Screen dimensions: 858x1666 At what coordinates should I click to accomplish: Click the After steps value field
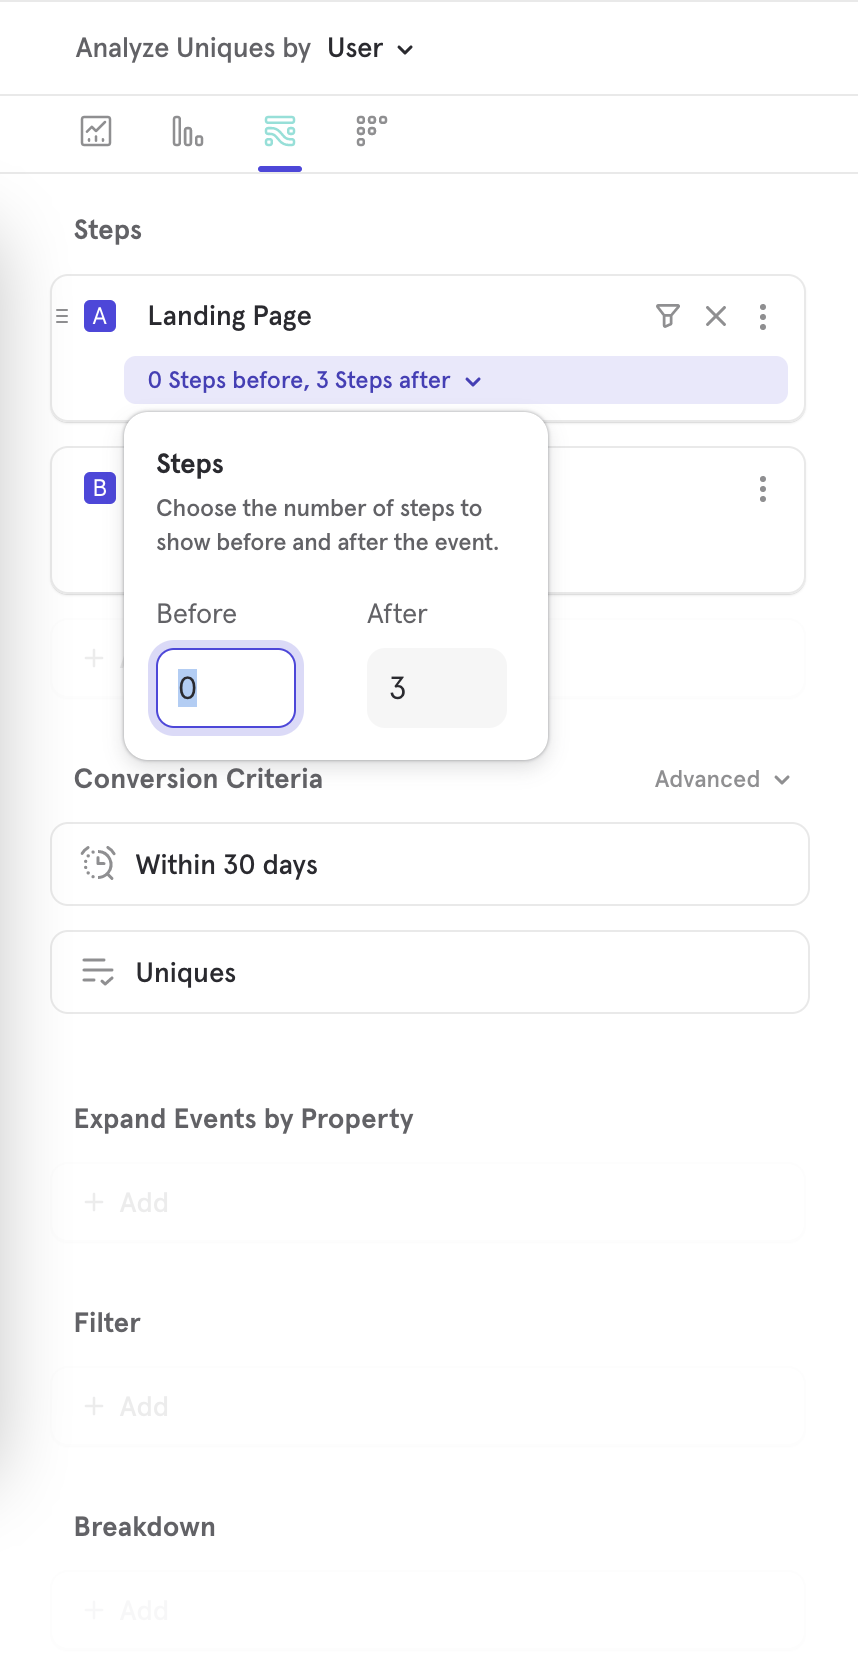pyautogui.click(x=436, y=688)
